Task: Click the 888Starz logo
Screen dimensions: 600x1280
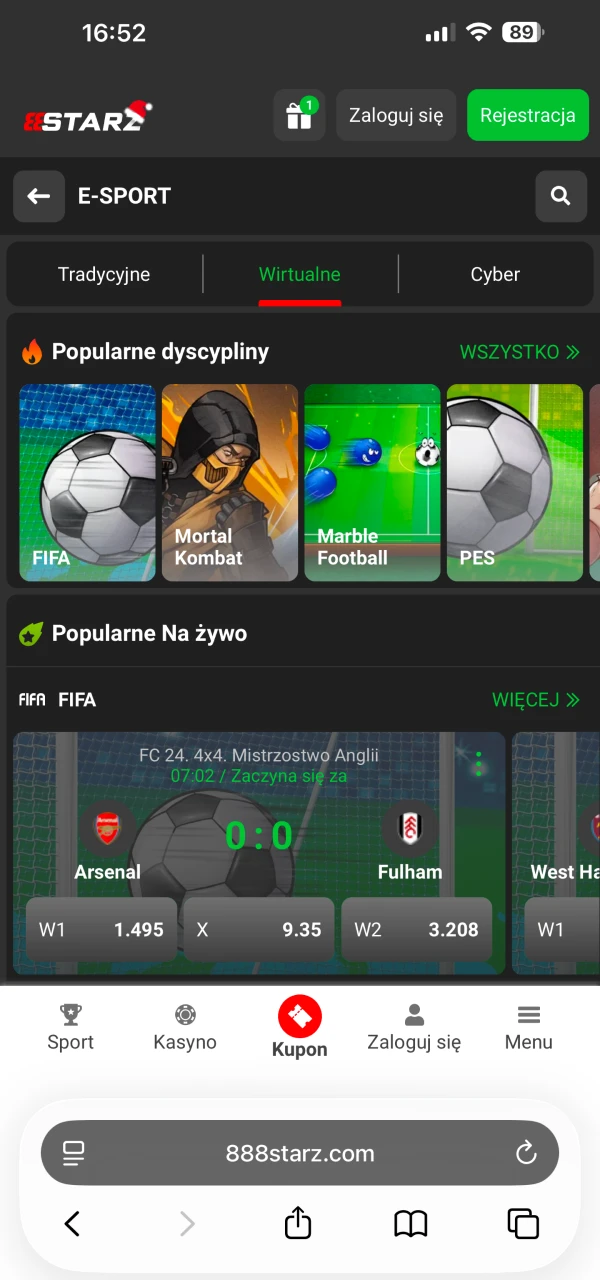Action: [88, 117]
